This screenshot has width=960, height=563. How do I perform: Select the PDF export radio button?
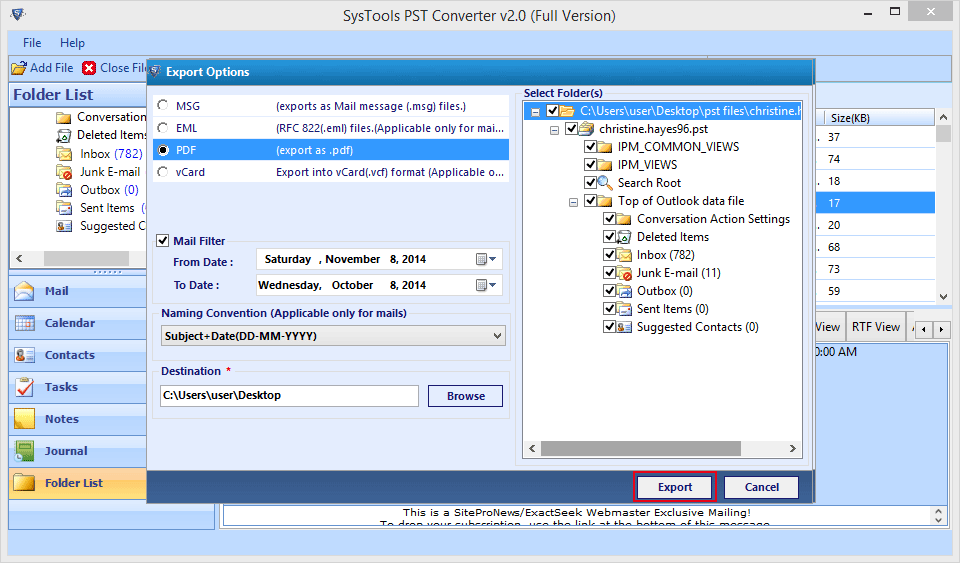click(163, 150)
